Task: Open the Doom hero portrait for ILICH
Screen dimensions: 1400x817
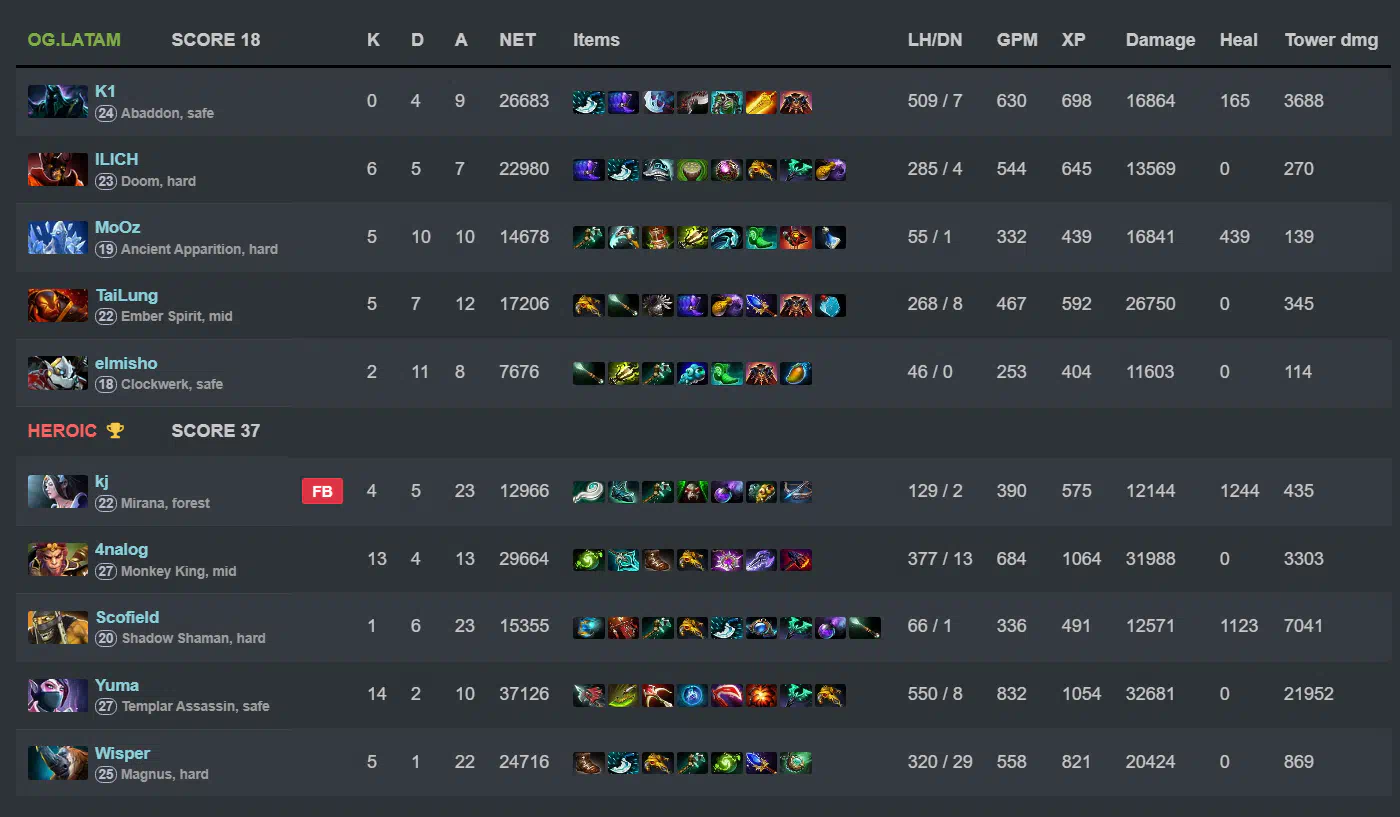Action: coord(58,170)
